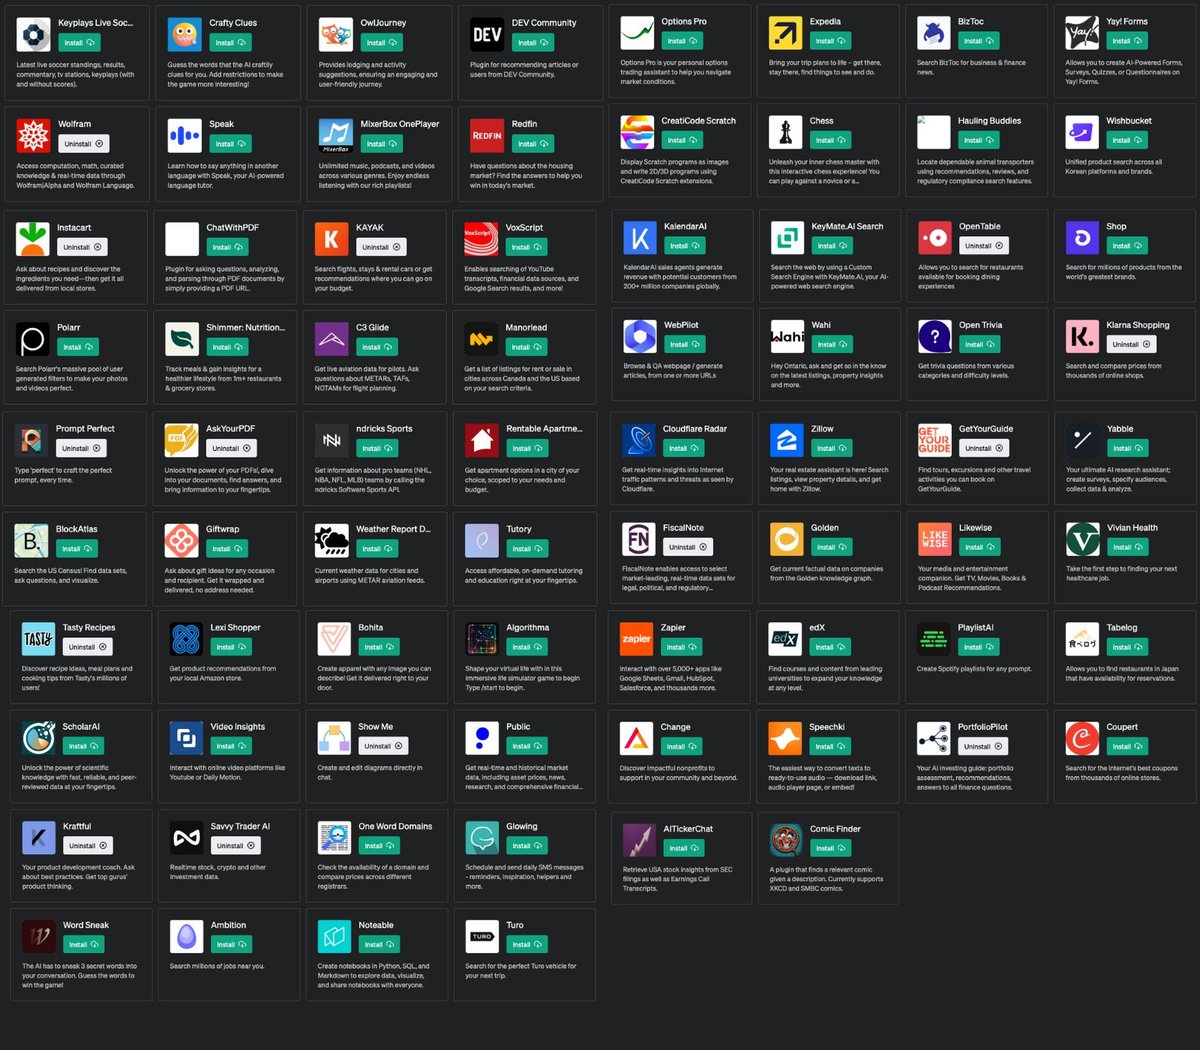This screenshot has height=1050, width=1200.
Task: Uninstall the Savvy Trader AI plugin
Action: (236, 846)
